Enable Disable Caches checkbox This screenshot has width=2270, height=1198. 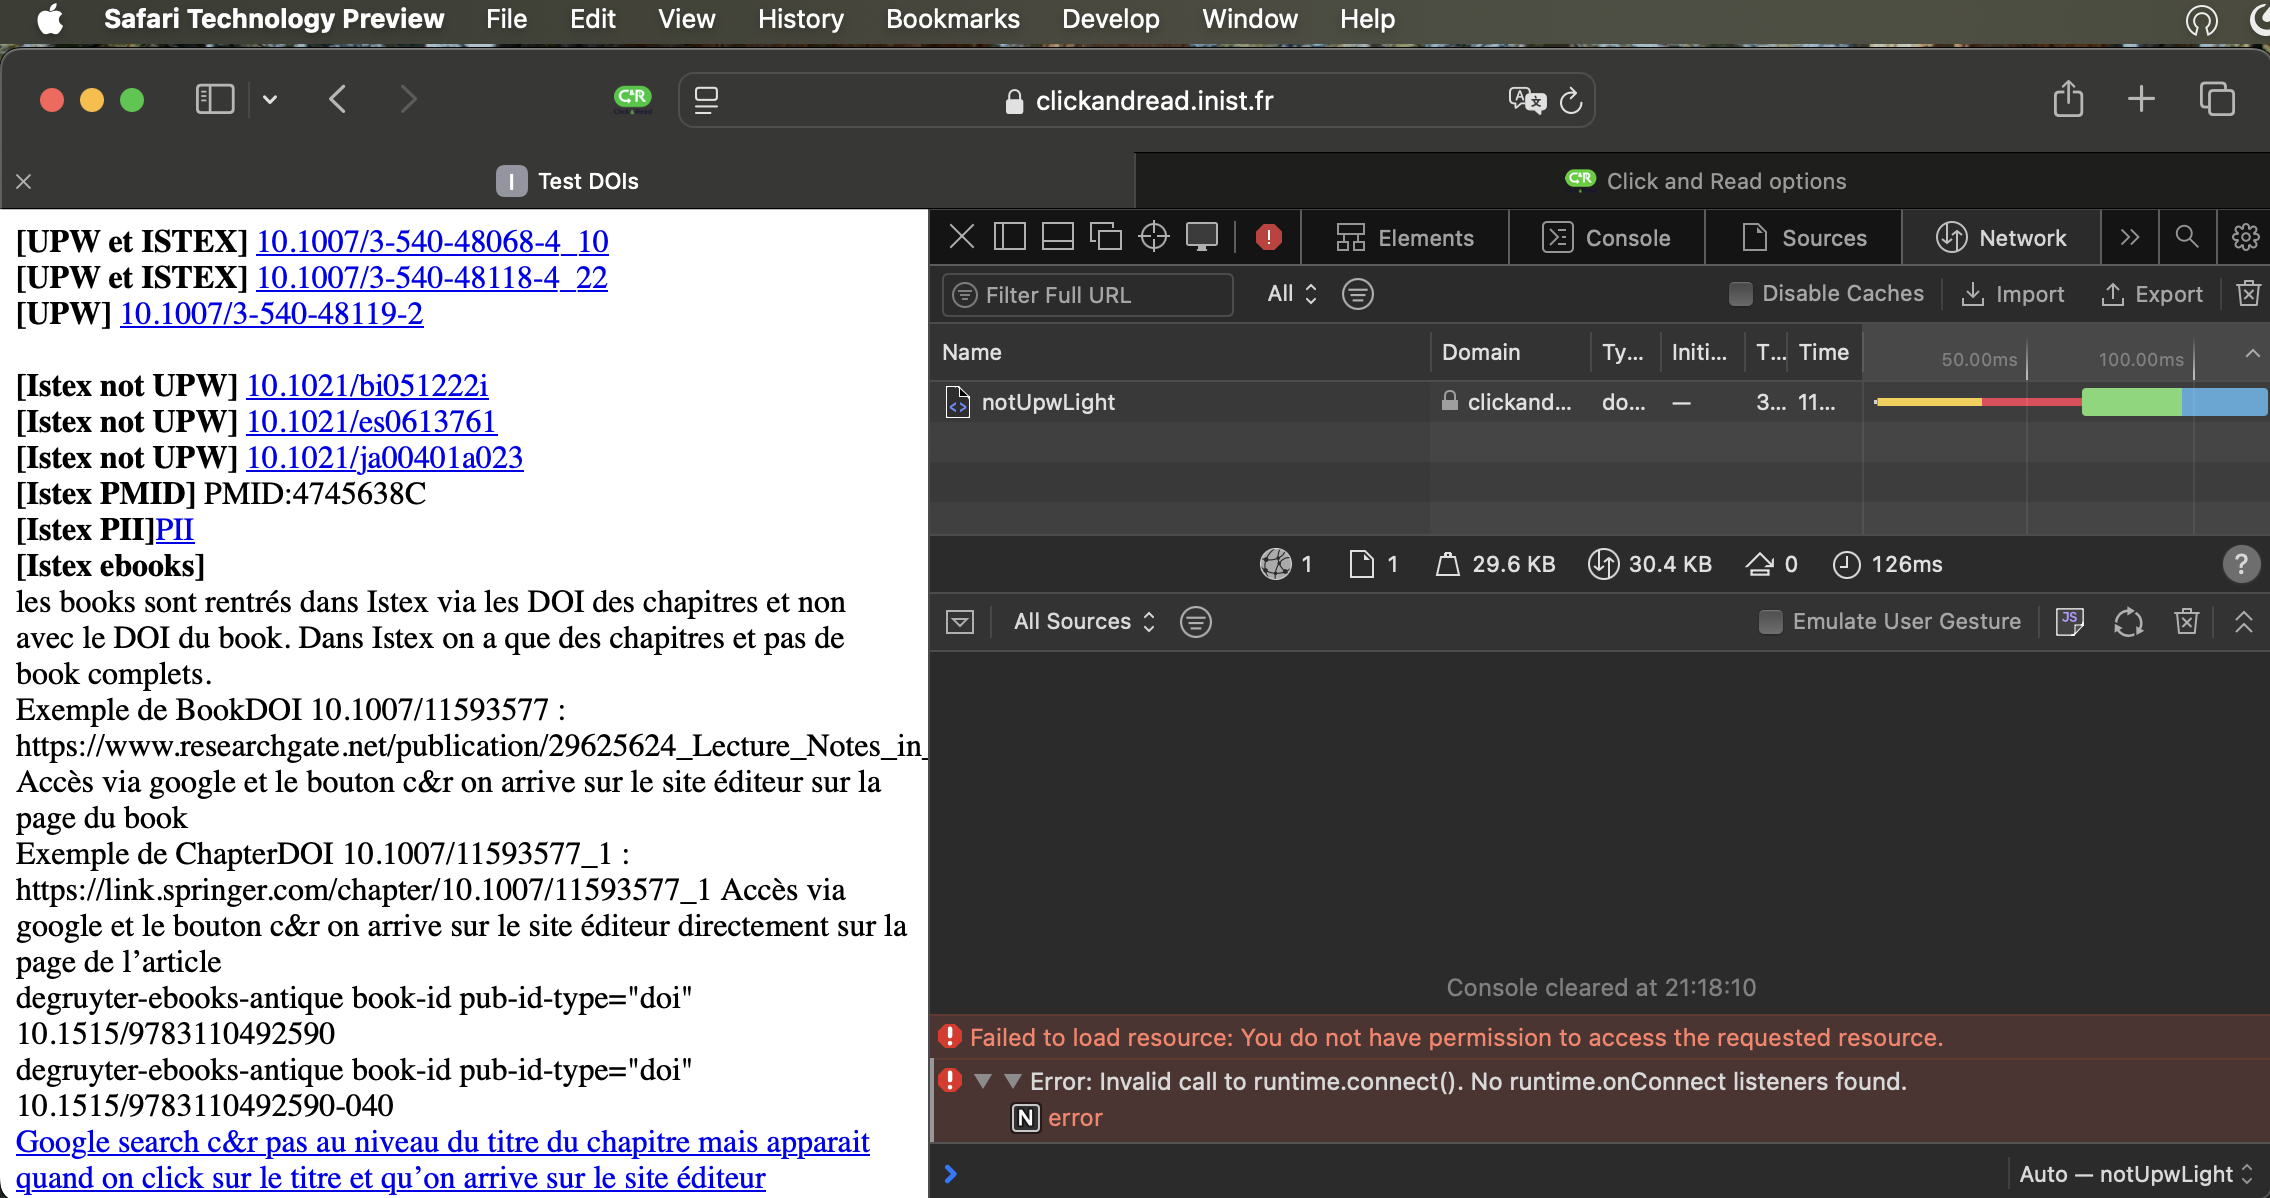(x=1740, y=294)
